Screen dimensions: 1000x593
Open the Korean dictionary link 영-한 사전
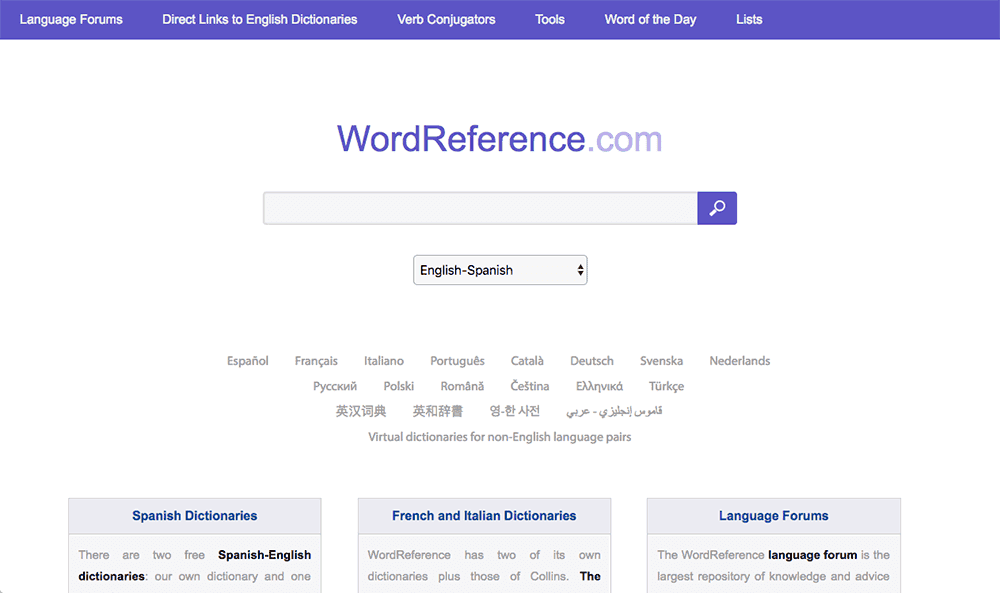click(x=515, y=411)
